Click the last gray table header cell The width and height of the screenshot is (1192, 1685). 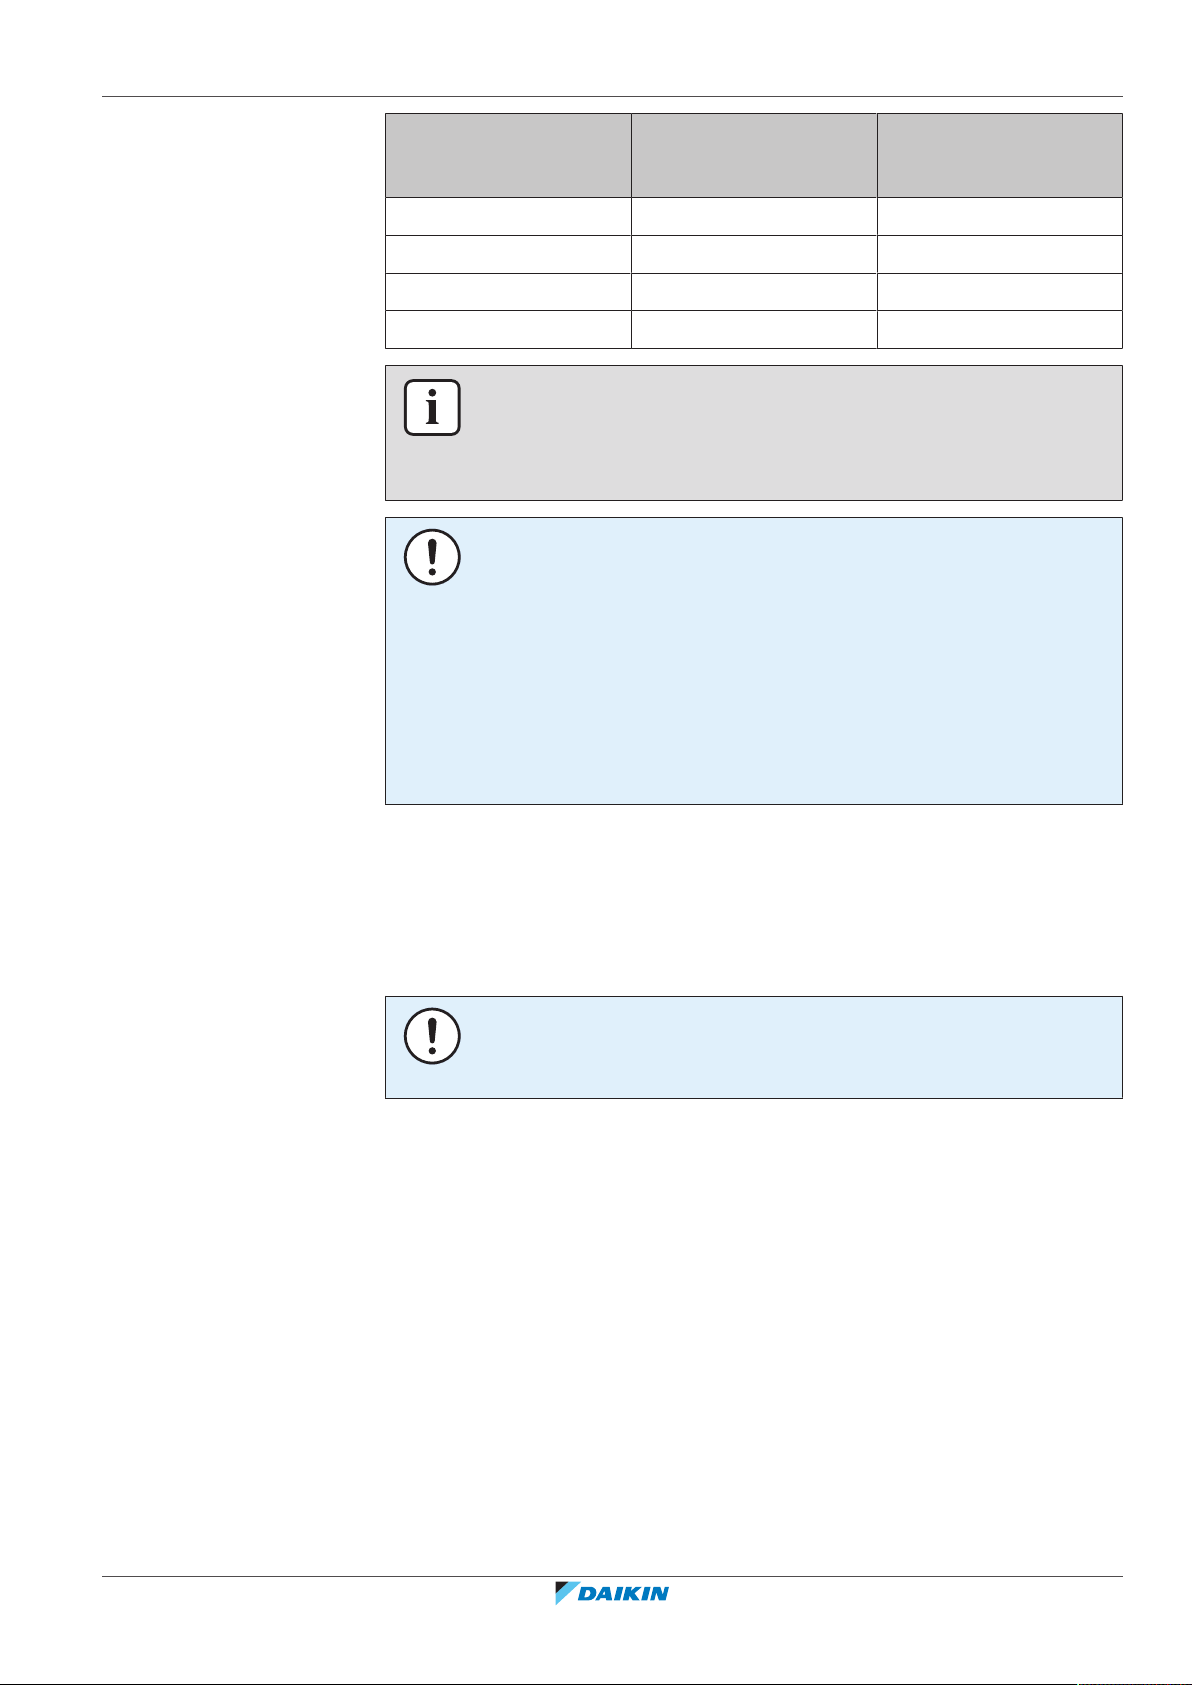(1000, 155)
